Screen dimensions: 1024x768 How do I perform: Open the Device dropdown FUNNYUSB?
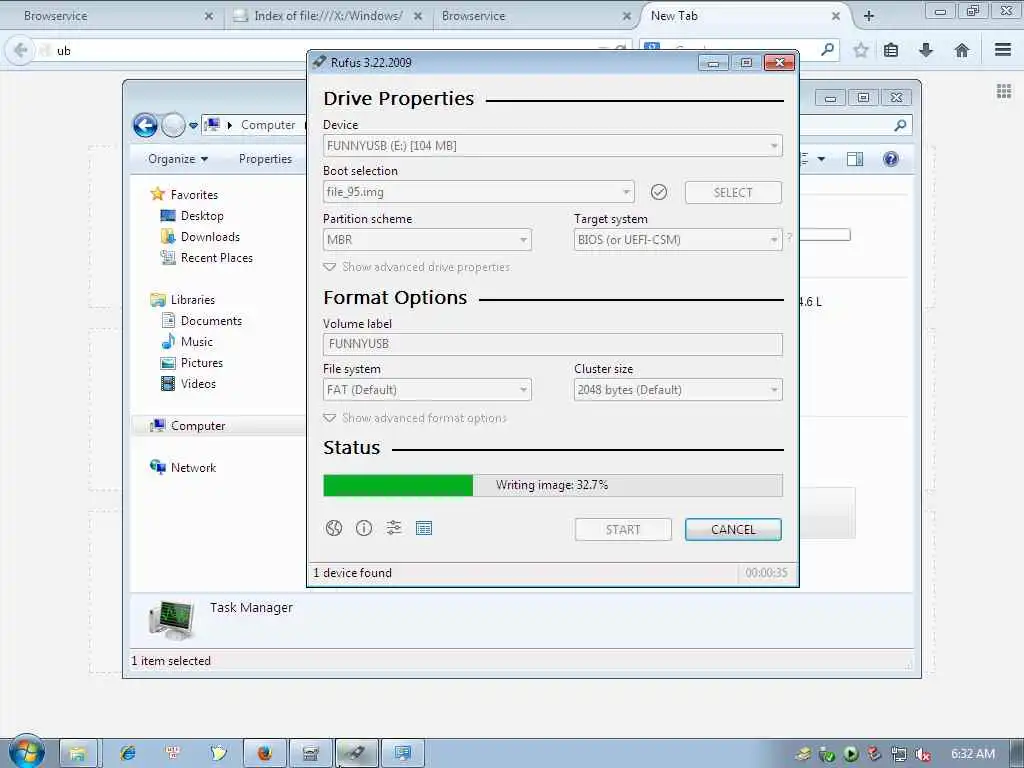pos(552,146)
